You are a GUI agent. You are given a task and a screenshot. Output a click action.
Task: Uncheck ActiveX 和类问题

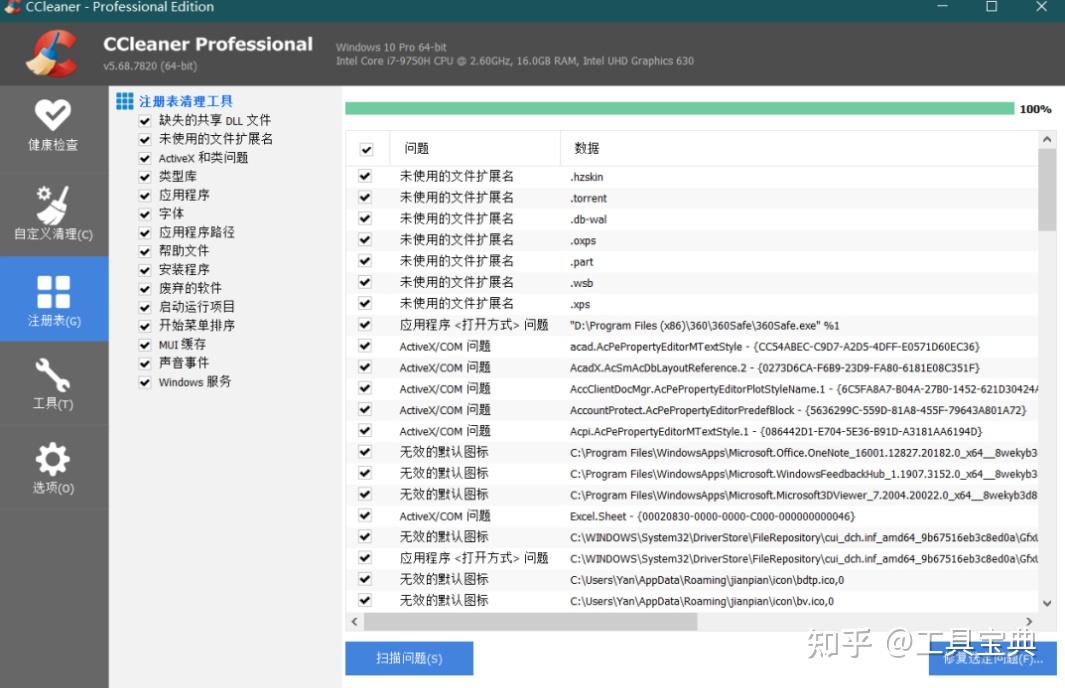pyautogui.click(x=146, y=157)
